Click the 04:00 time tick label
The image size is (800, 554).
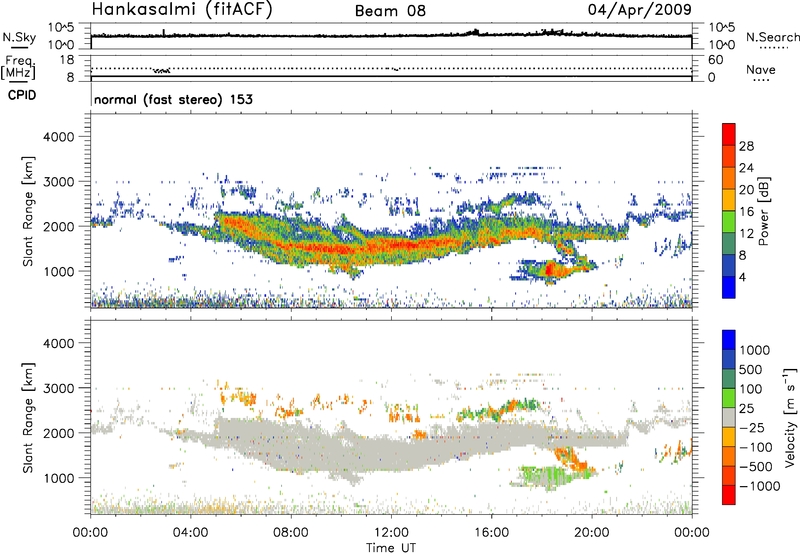click(191, 533)
